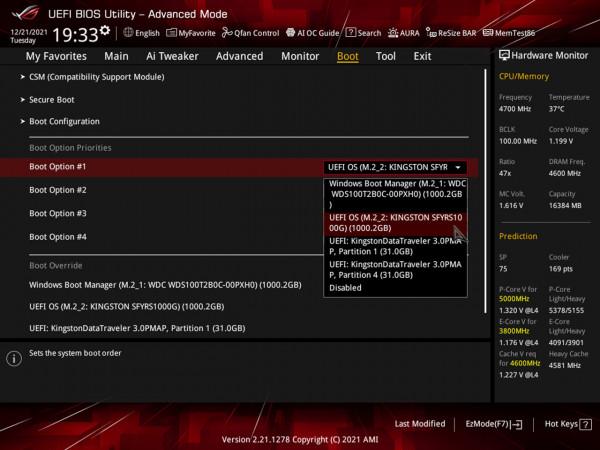Screen dimensions: 600x450
Task: Click the Boot Override heading
Action: point(56,266)
